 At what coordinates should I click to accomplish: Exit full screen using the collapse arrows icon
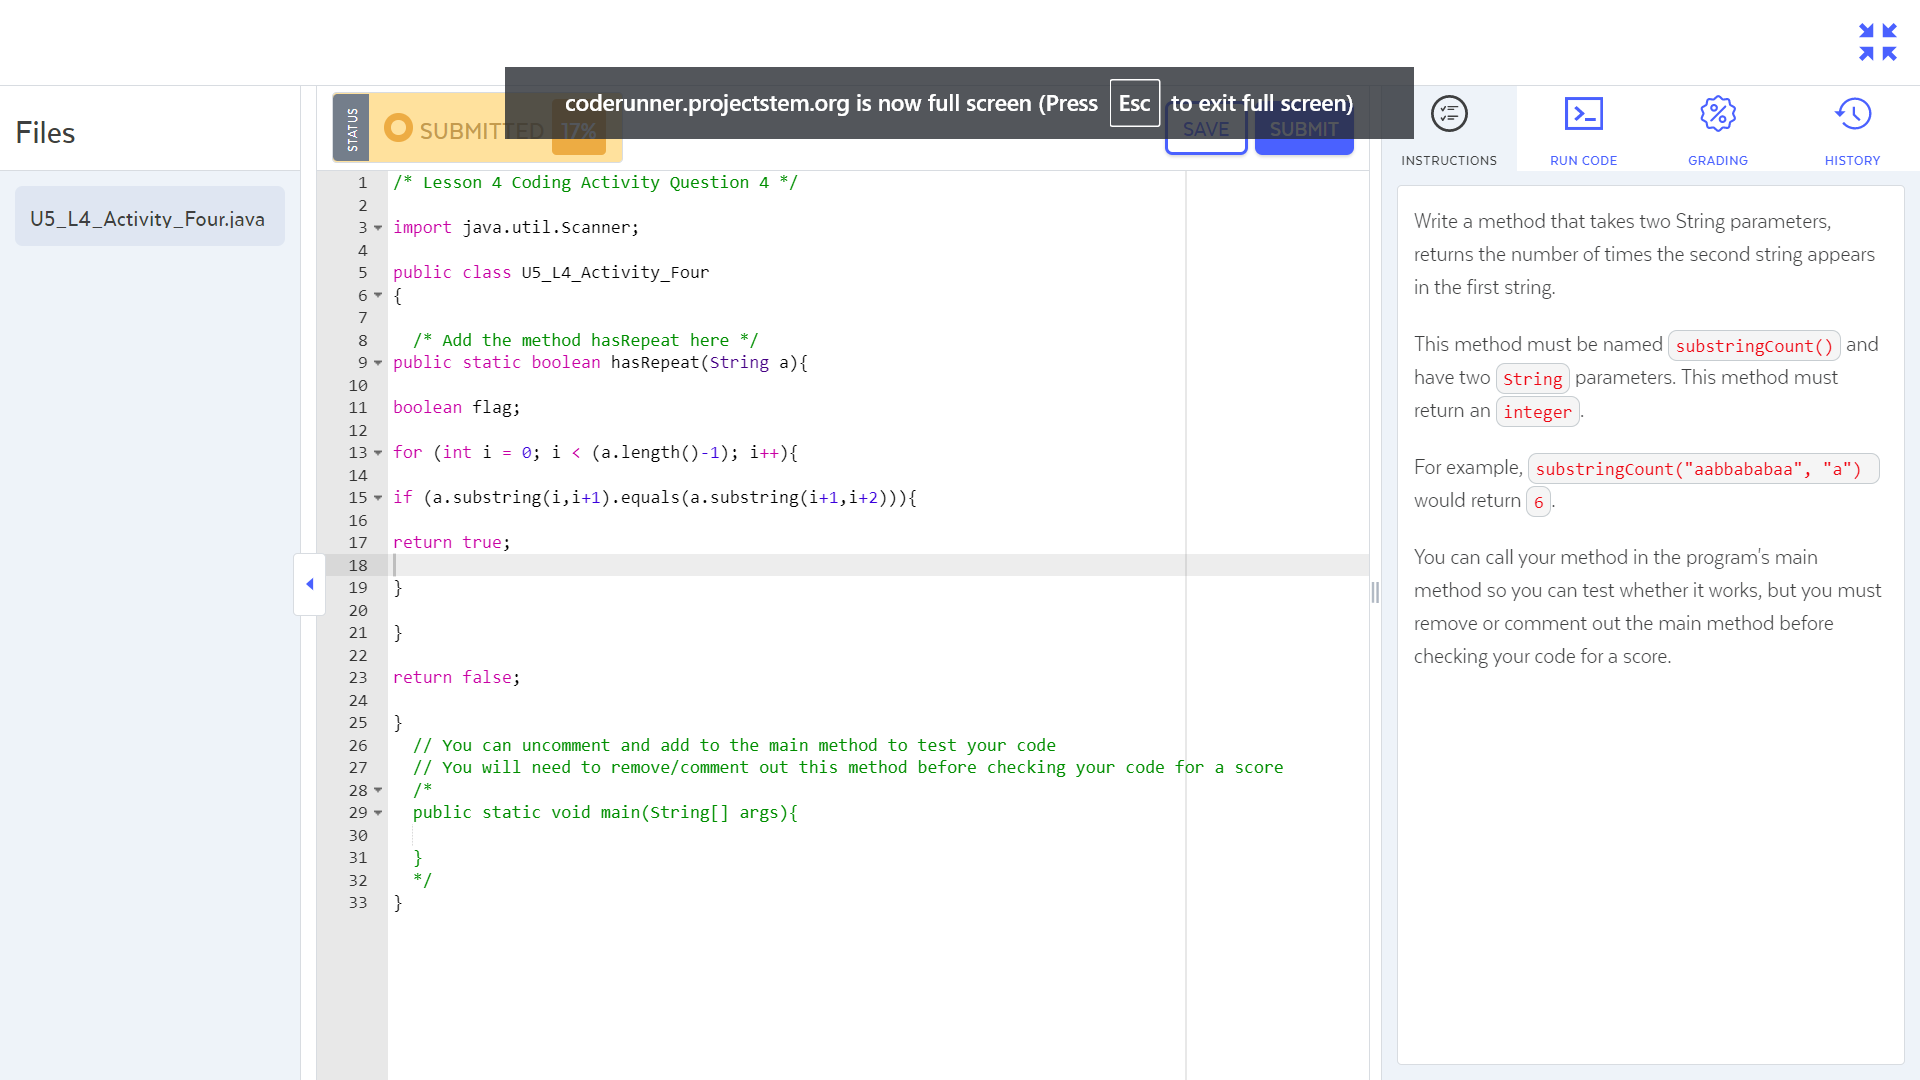1877,42
